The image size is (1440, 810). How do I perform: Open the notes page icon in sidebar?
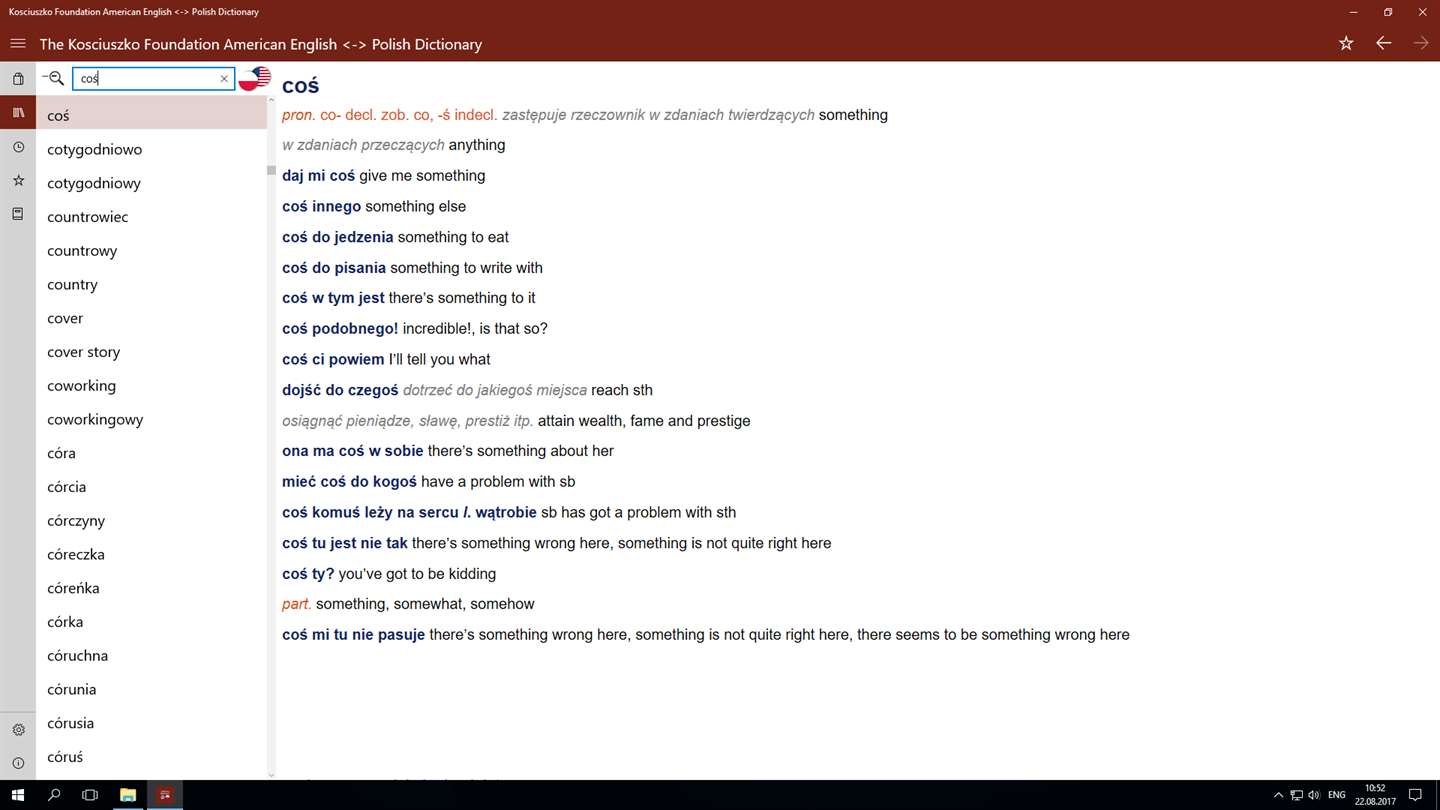18,214
